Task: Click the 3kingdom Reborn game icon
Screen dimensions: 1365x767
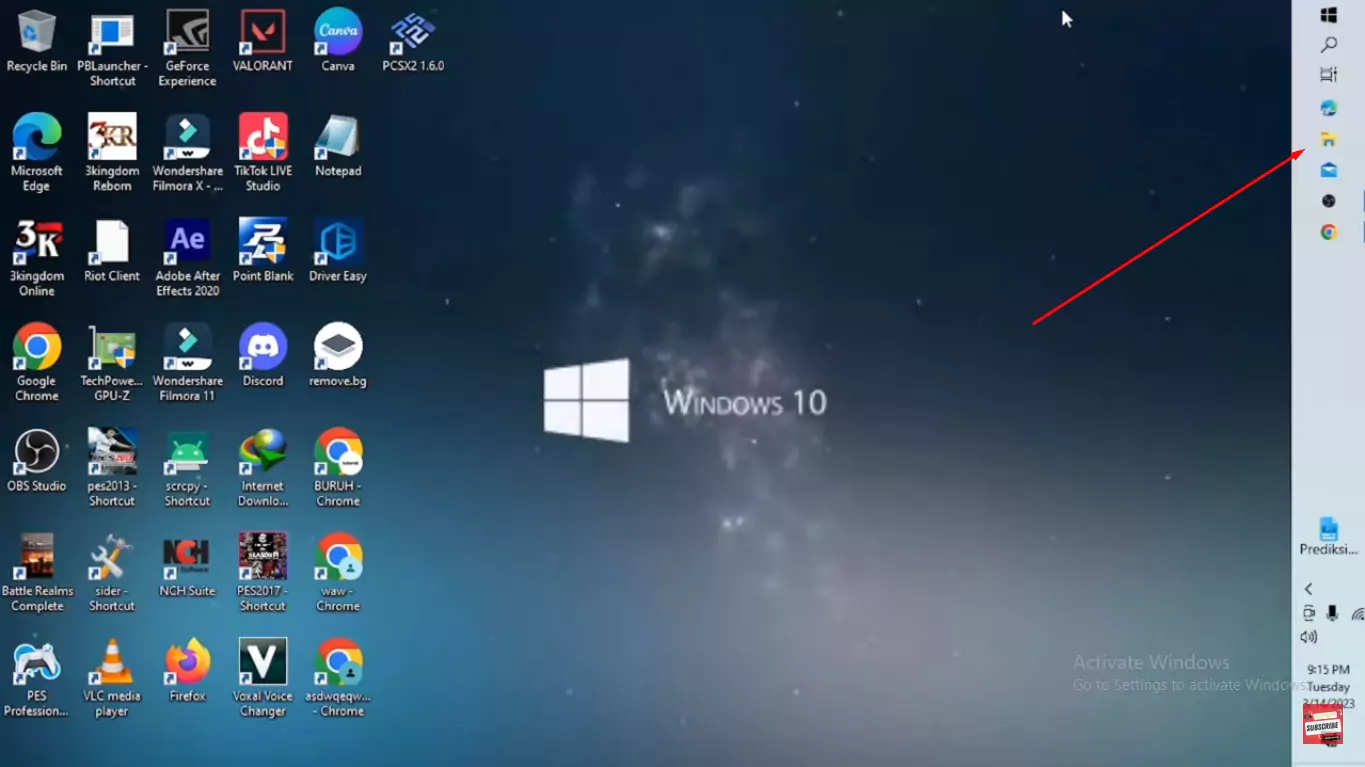Action: tap(112, 154)
